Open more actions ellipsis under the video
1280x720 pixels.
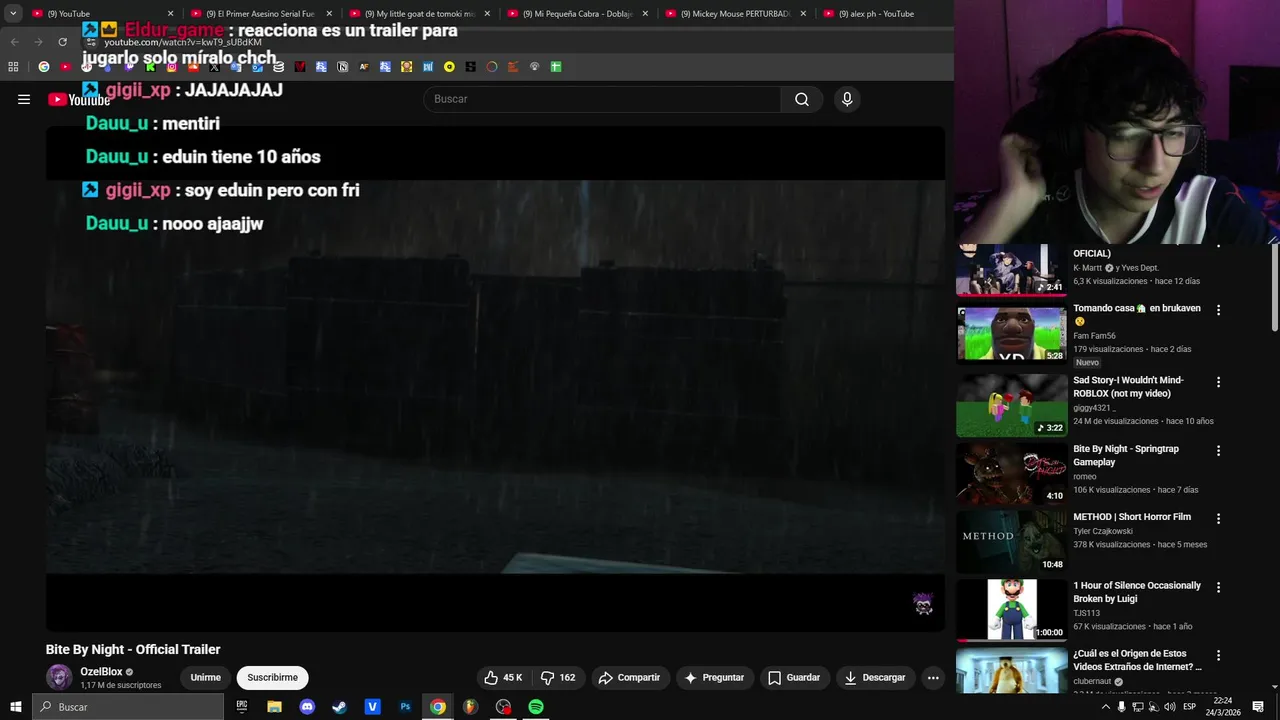(933, 677)
